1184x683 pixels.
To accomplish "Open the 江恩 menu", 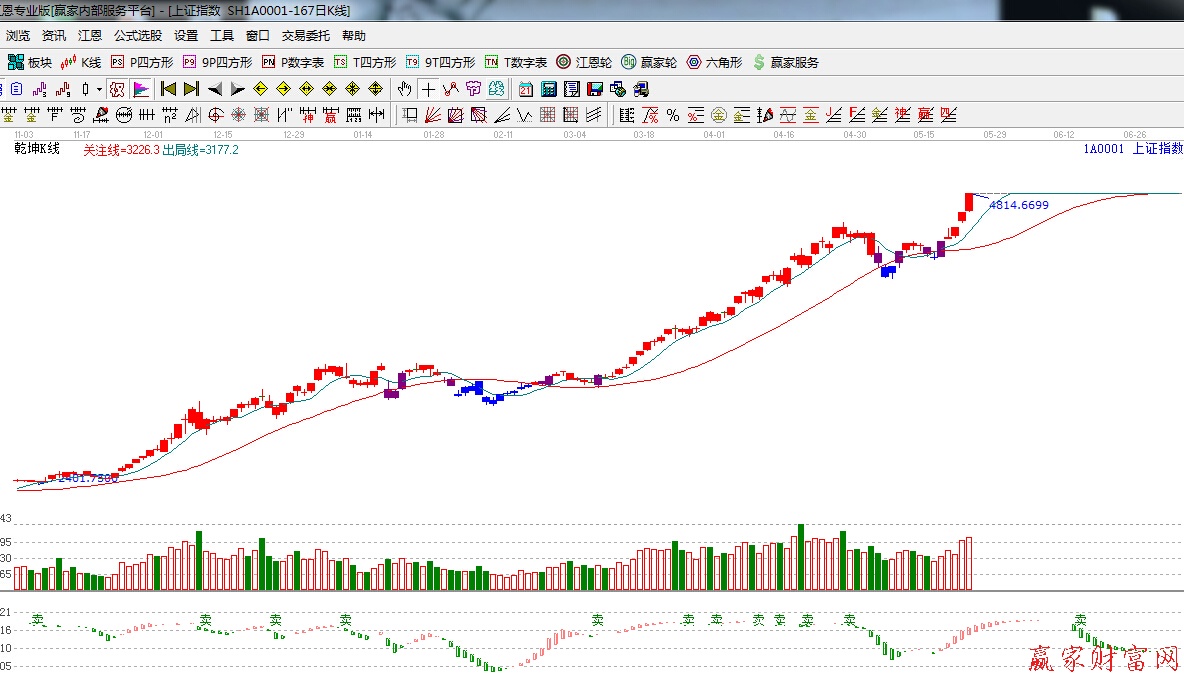I will [90, 35].
